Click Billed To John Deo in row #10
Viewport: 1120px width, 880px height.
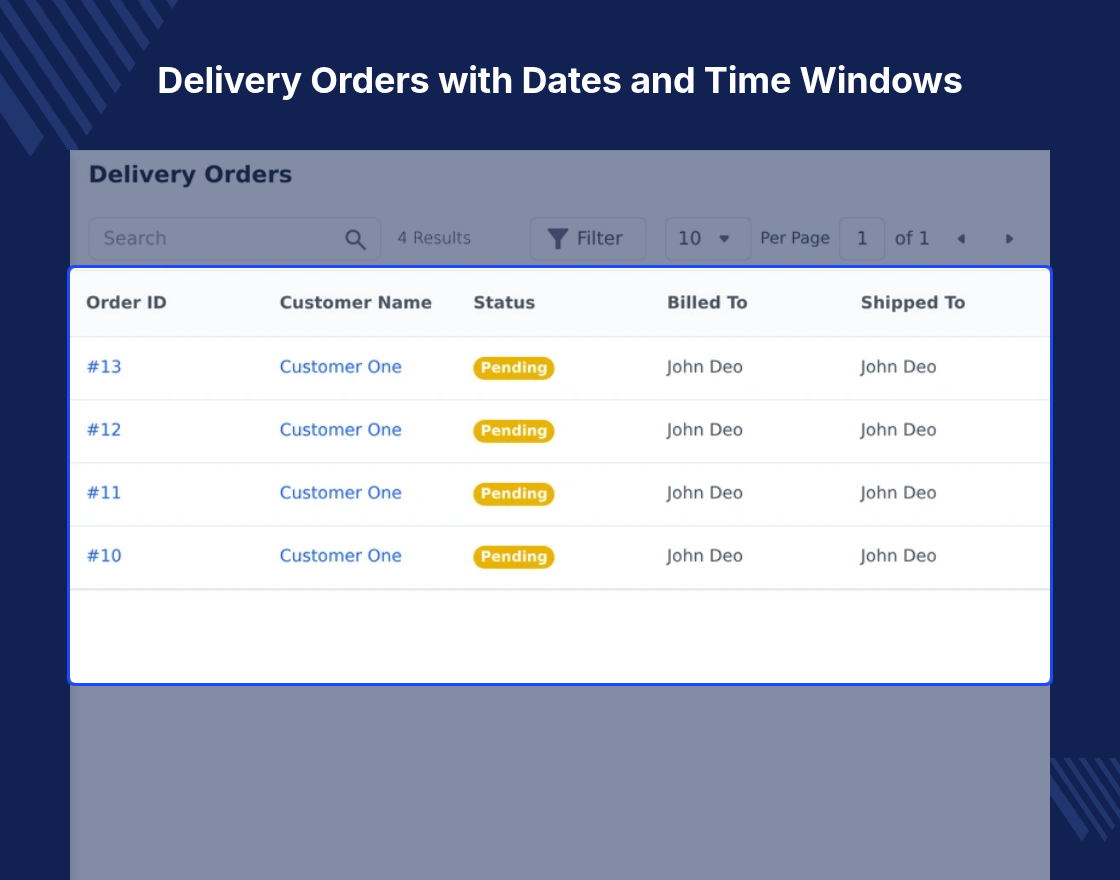coord(704,555)
